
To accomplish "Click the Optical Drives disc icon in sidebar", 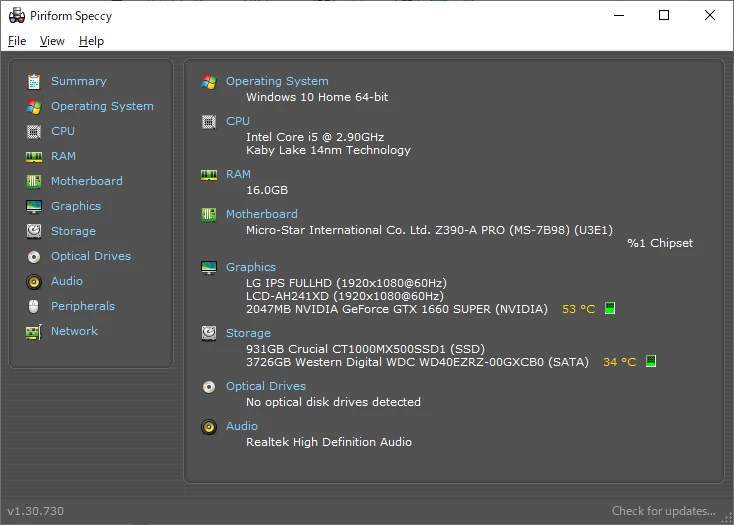I will [34, 256].
